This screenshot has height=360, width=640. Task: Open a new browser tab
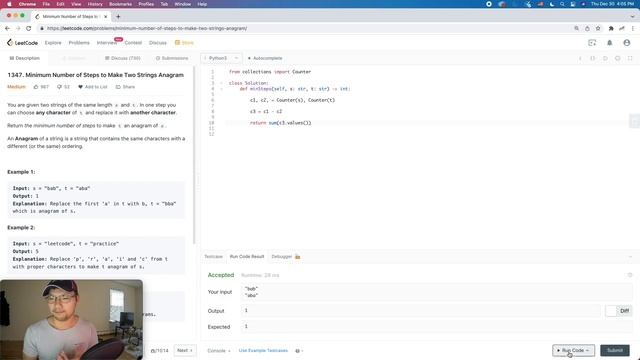[x=118, y=17]
